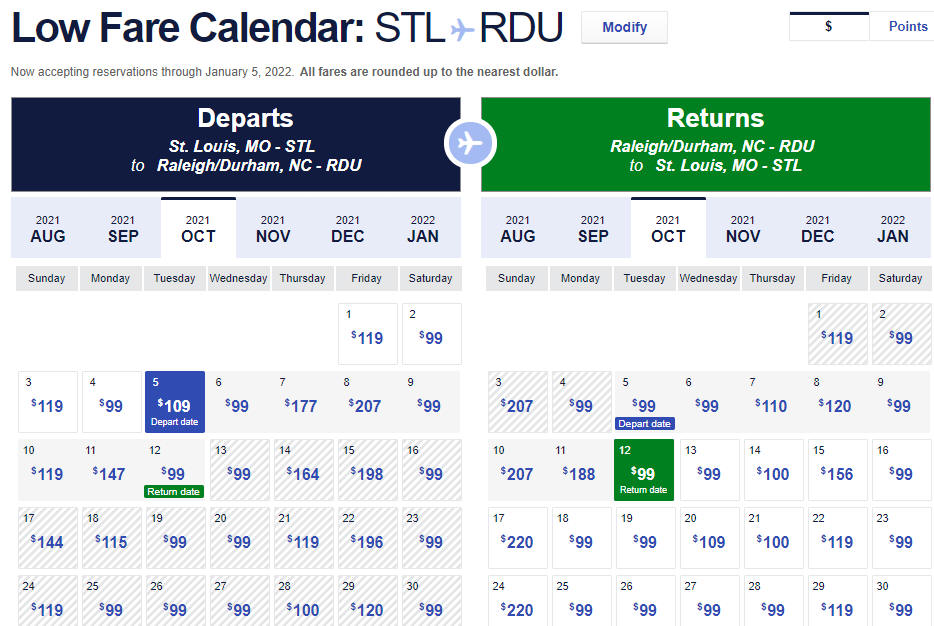Choose the October 1 departure fare of $119

coord(368,334)
